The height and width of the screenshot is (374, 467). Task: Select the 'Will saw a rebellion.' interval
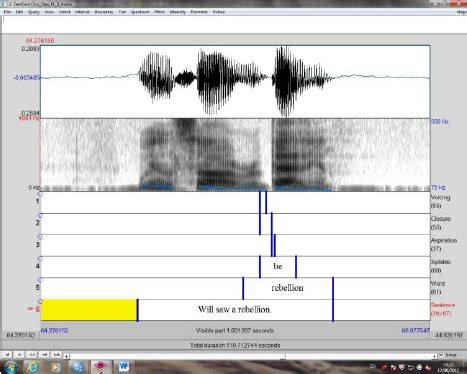coord(235,310)
